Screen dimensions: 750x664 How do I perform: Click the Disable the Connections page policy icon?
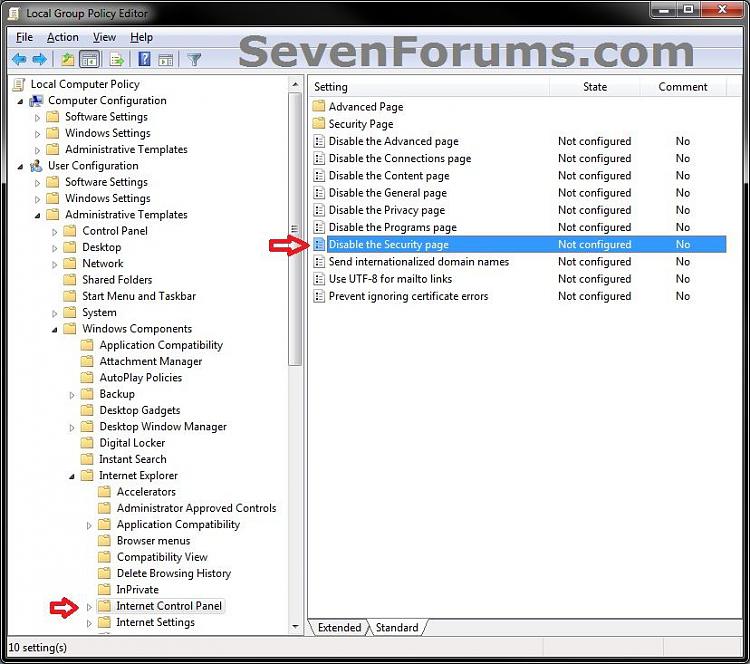[x=319, y=158]
